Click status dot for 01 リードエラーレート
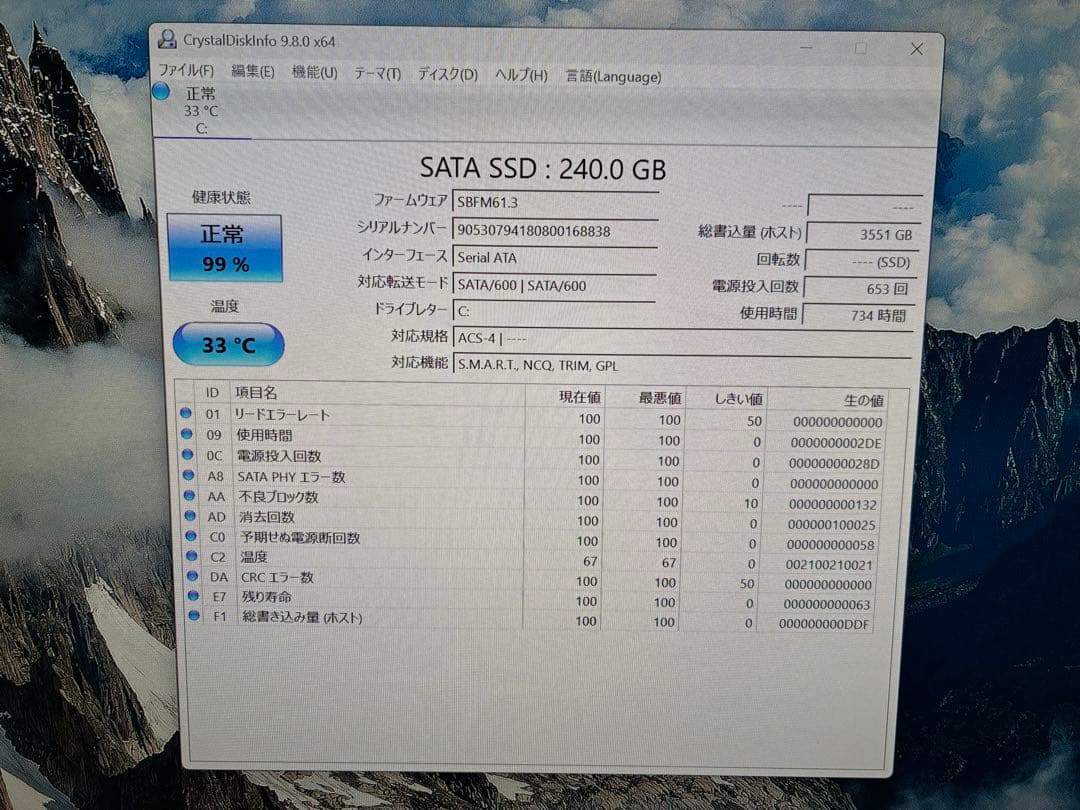The image size is (1080, 810). pos(185,413)
